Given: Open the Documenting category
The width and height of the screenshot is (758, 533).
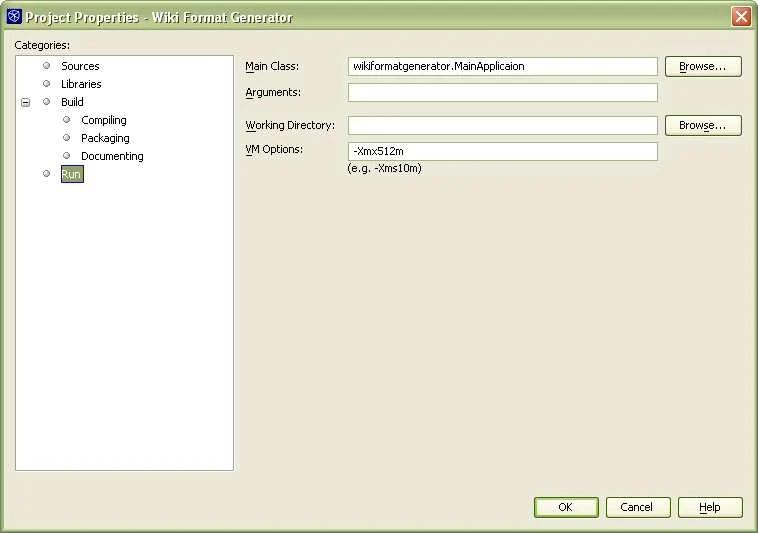Looking at the screenshot, I should coord(112,156).
